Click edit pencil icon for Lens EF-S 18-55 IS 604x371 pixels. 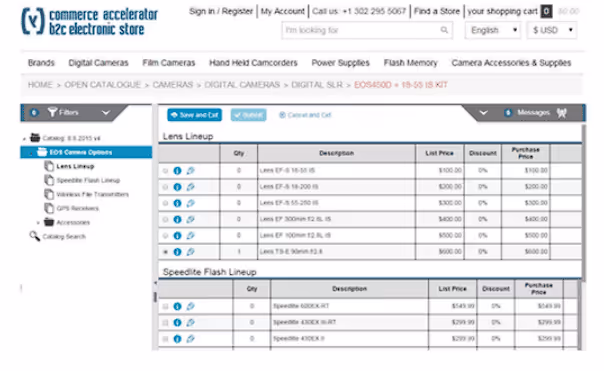point(190,171)
